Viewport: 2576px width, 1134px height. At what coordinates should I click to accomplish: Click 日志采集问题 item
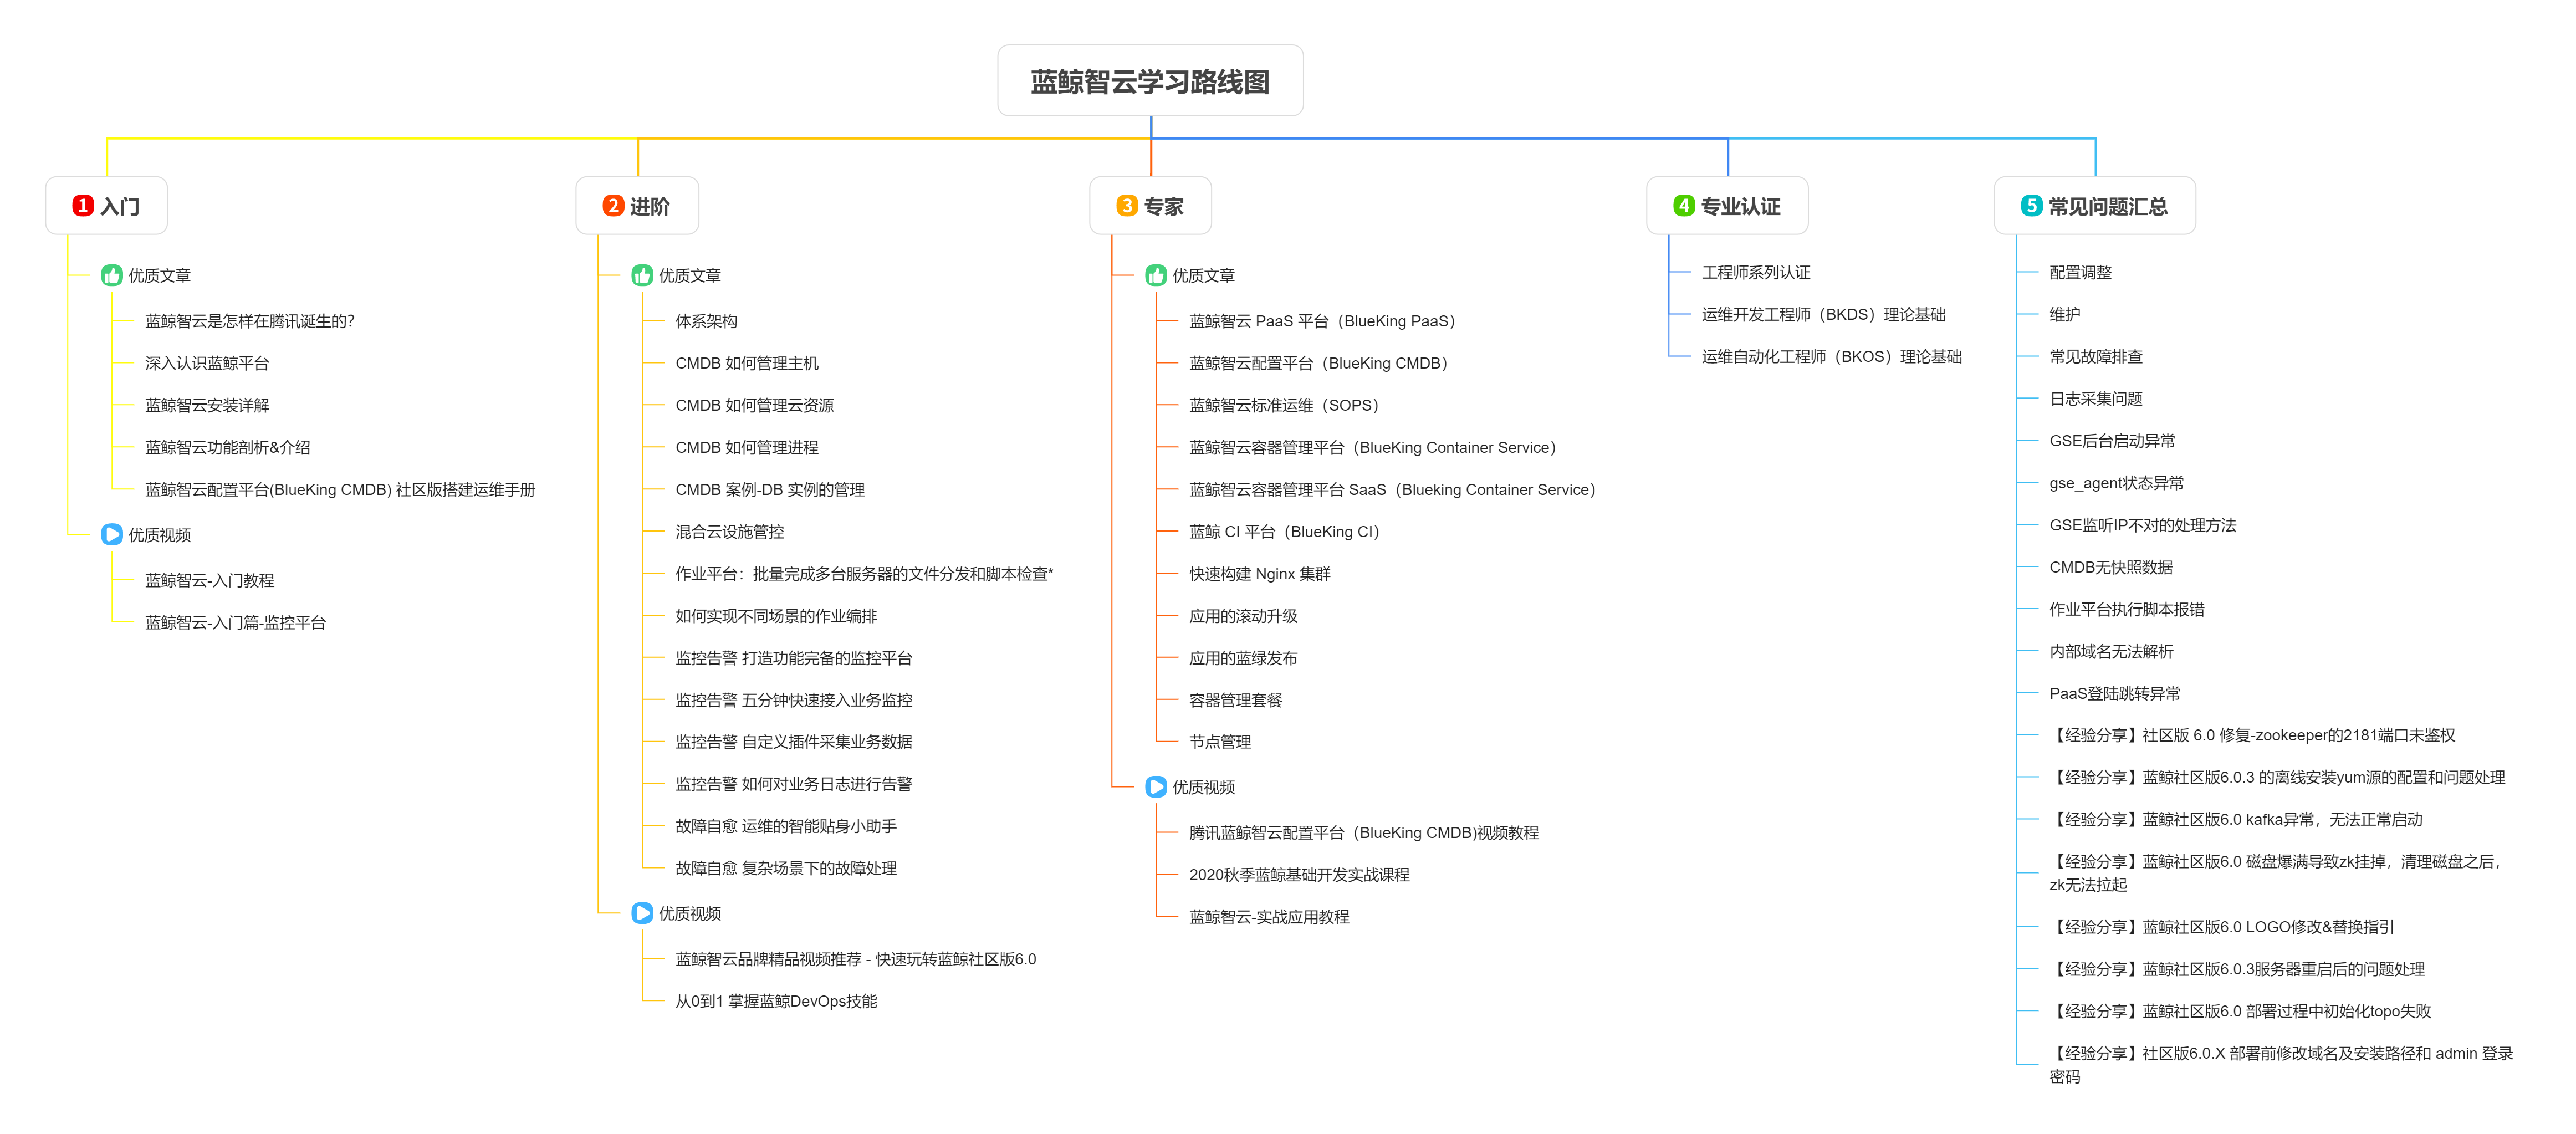click(x=2096, y=399)
